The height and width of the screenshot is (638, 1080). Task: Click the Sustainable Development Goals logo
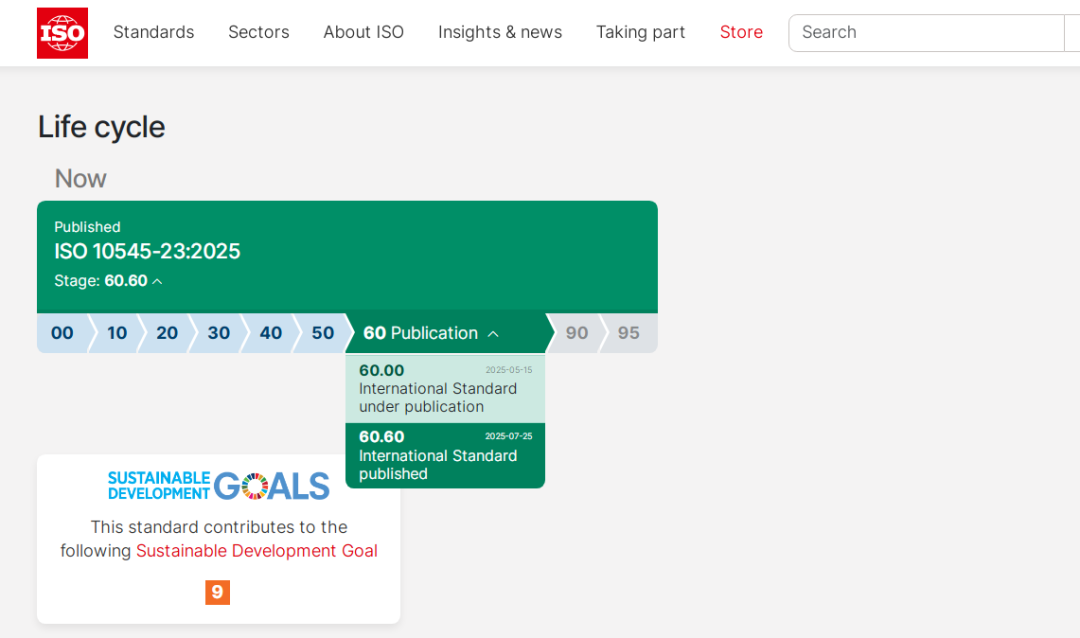(x=218, y=486)
